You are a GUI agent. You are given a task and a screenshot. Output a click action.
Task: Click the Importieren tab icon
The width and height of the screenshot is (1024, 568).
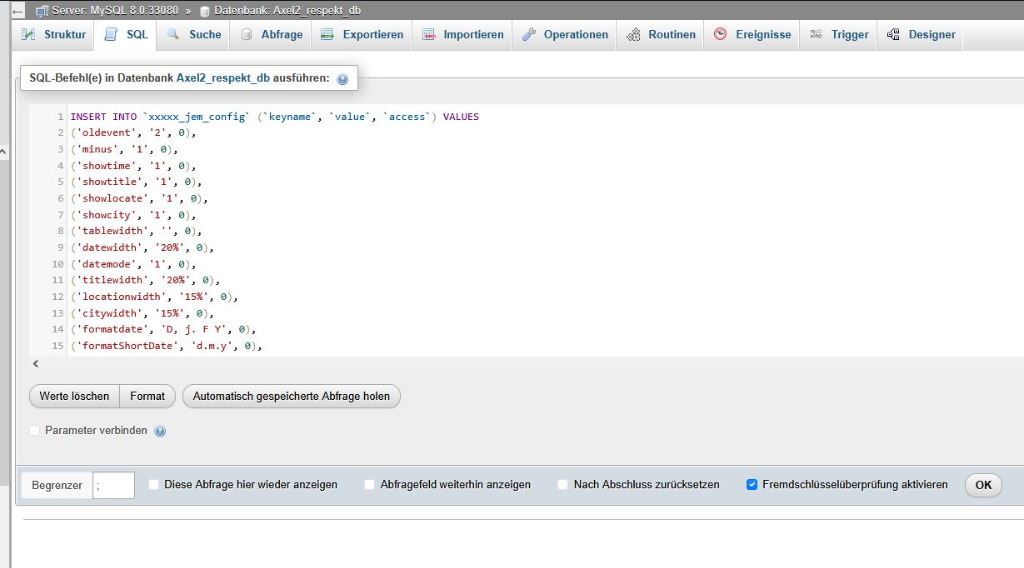click(428, 35)
